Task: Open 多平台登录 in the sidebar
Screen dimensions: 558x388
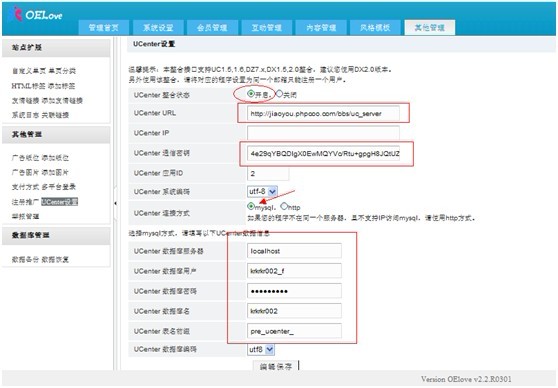Action: [x=59, y=187]
